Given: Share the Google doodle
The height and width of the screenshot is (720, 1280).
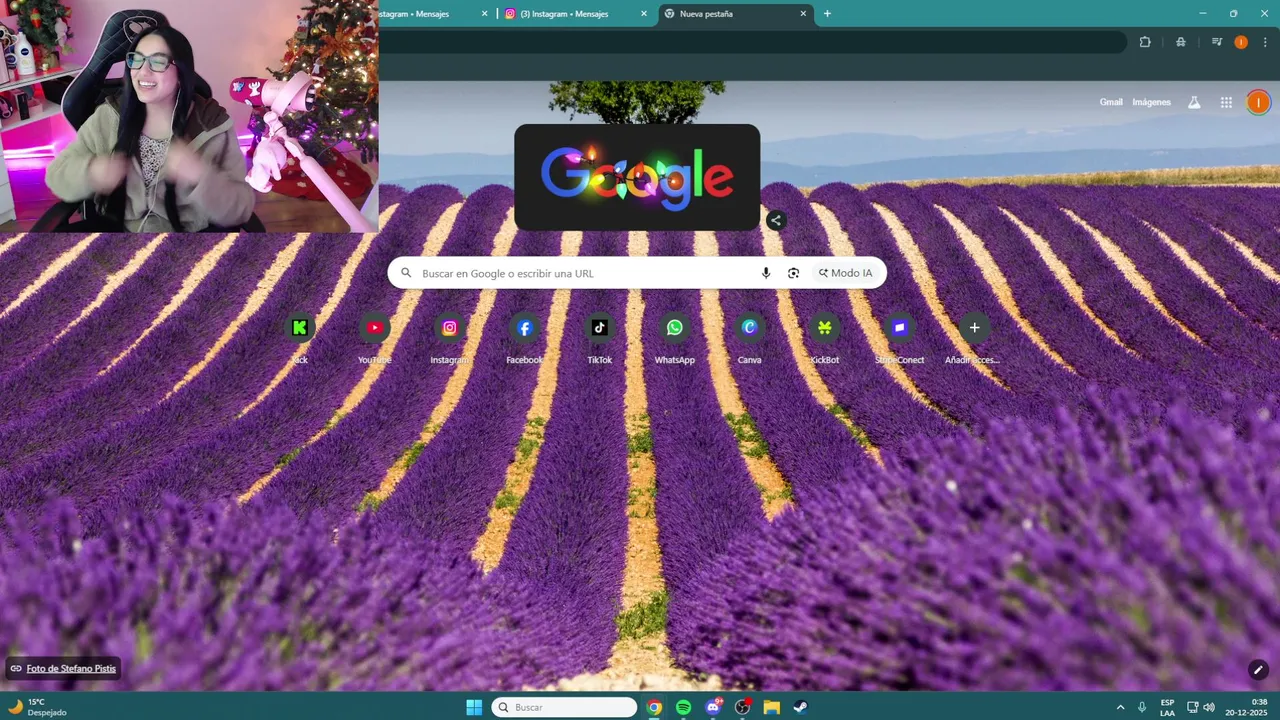Looking at the screenshot, I should [776, 221].
